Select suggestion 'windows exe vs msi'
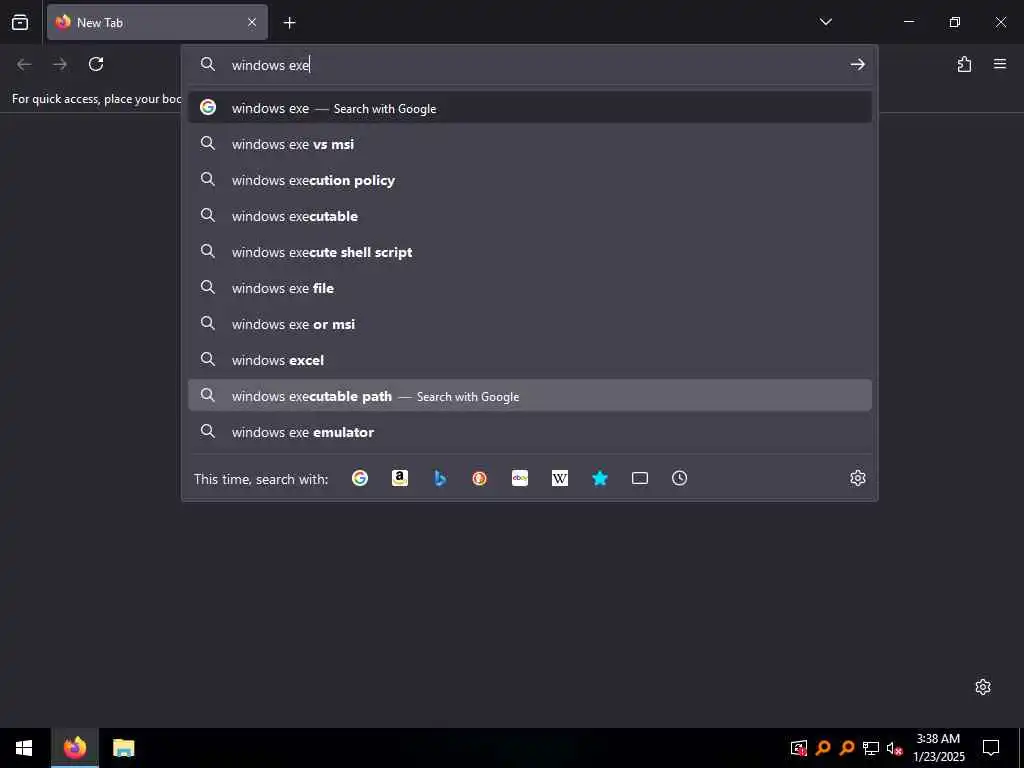 530,144
